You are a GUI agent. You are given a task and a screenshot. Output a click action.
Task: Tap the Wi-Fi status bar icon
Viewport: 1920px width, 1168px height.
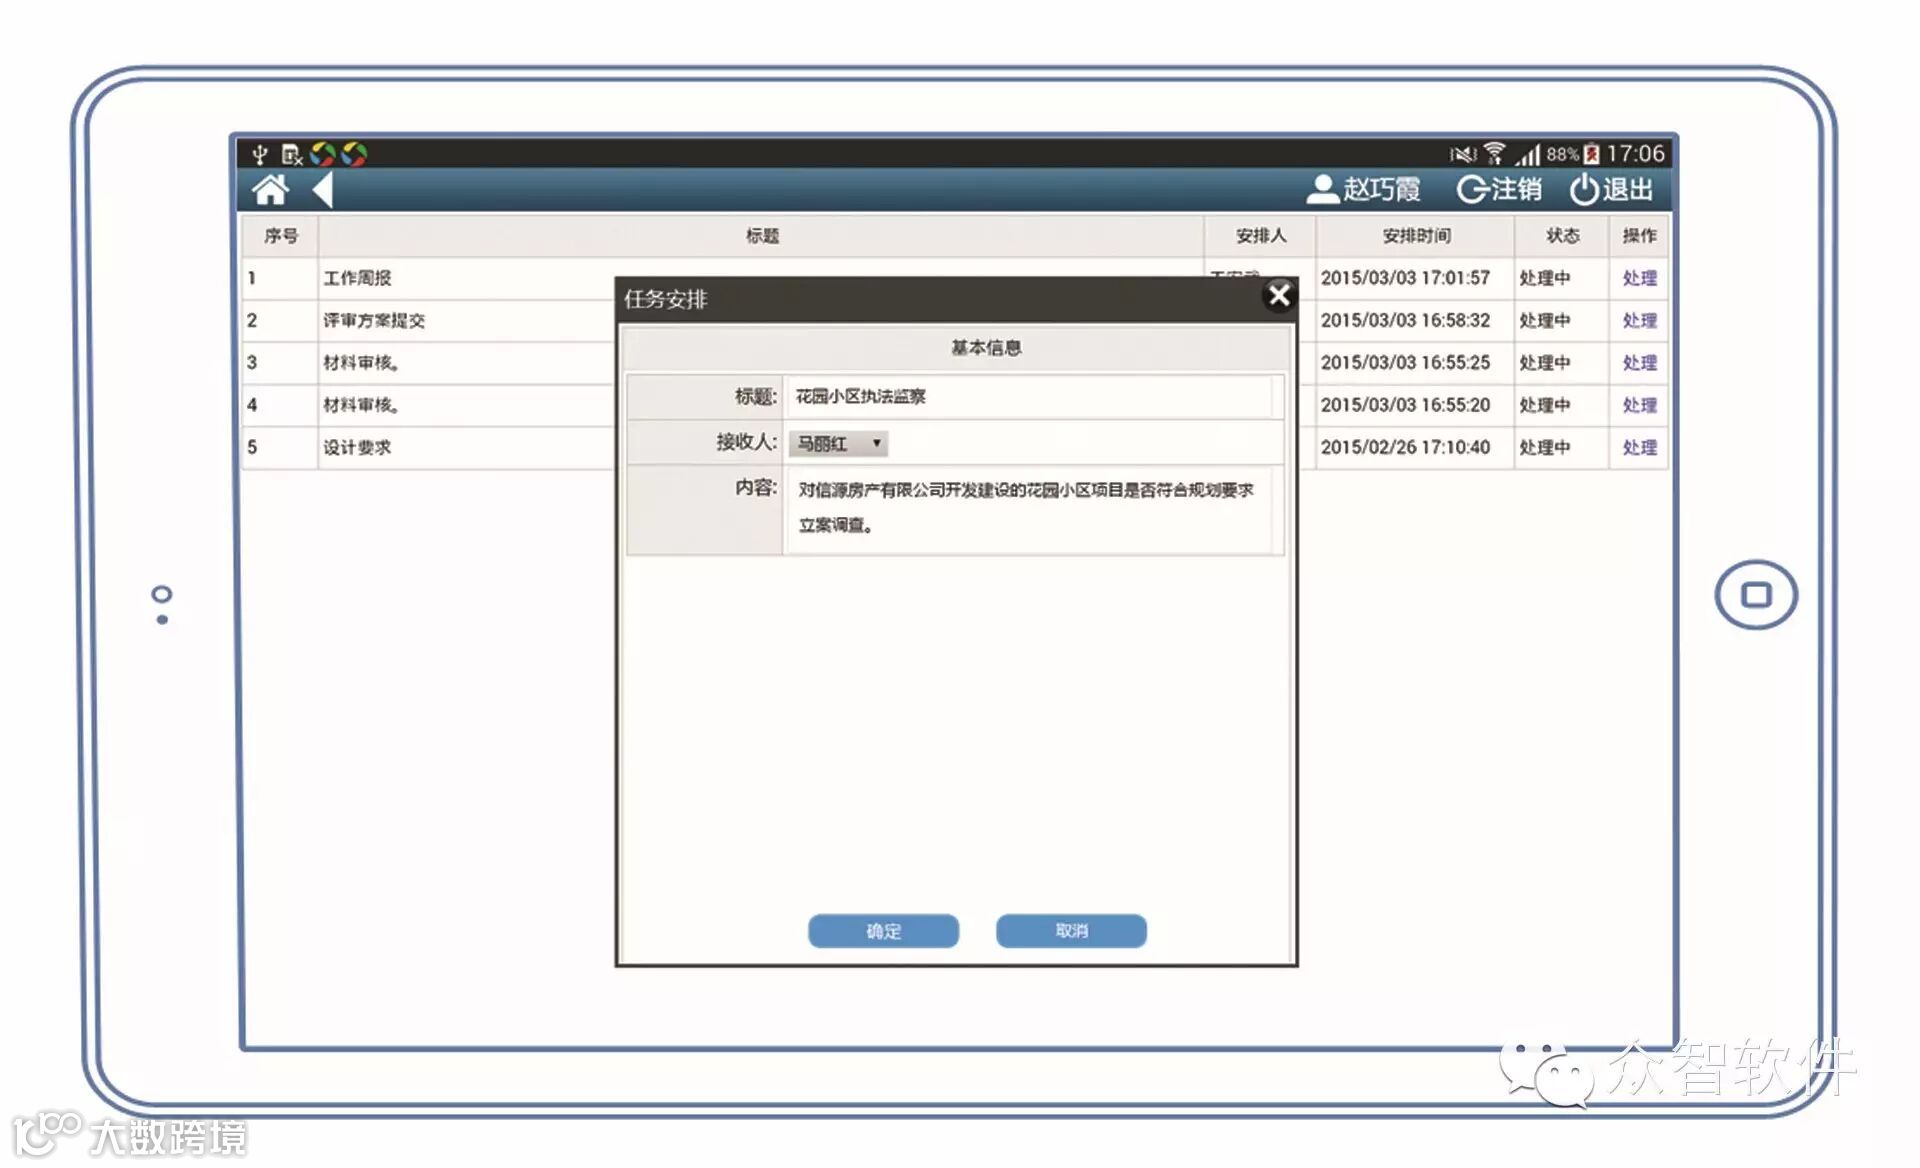(1494, 153)
